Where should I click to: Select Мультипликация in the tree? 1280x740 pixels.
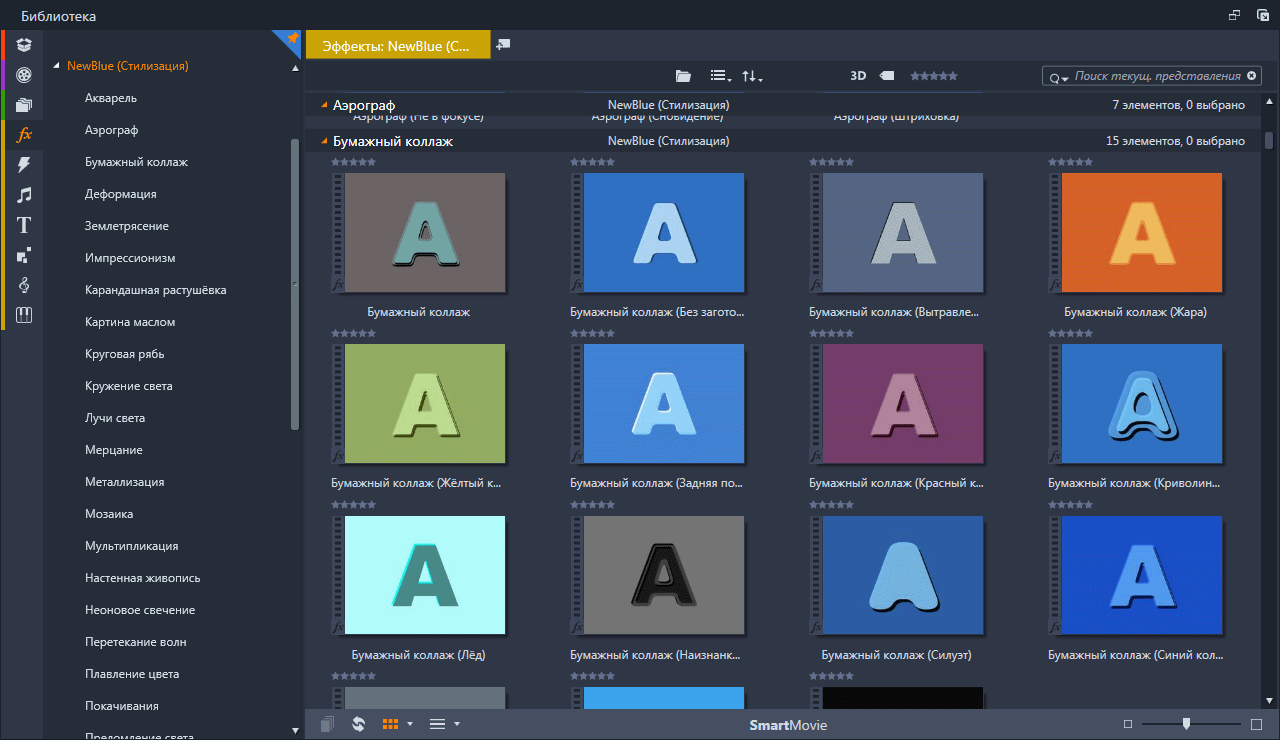pyautogui.click(x=132, y=546)
